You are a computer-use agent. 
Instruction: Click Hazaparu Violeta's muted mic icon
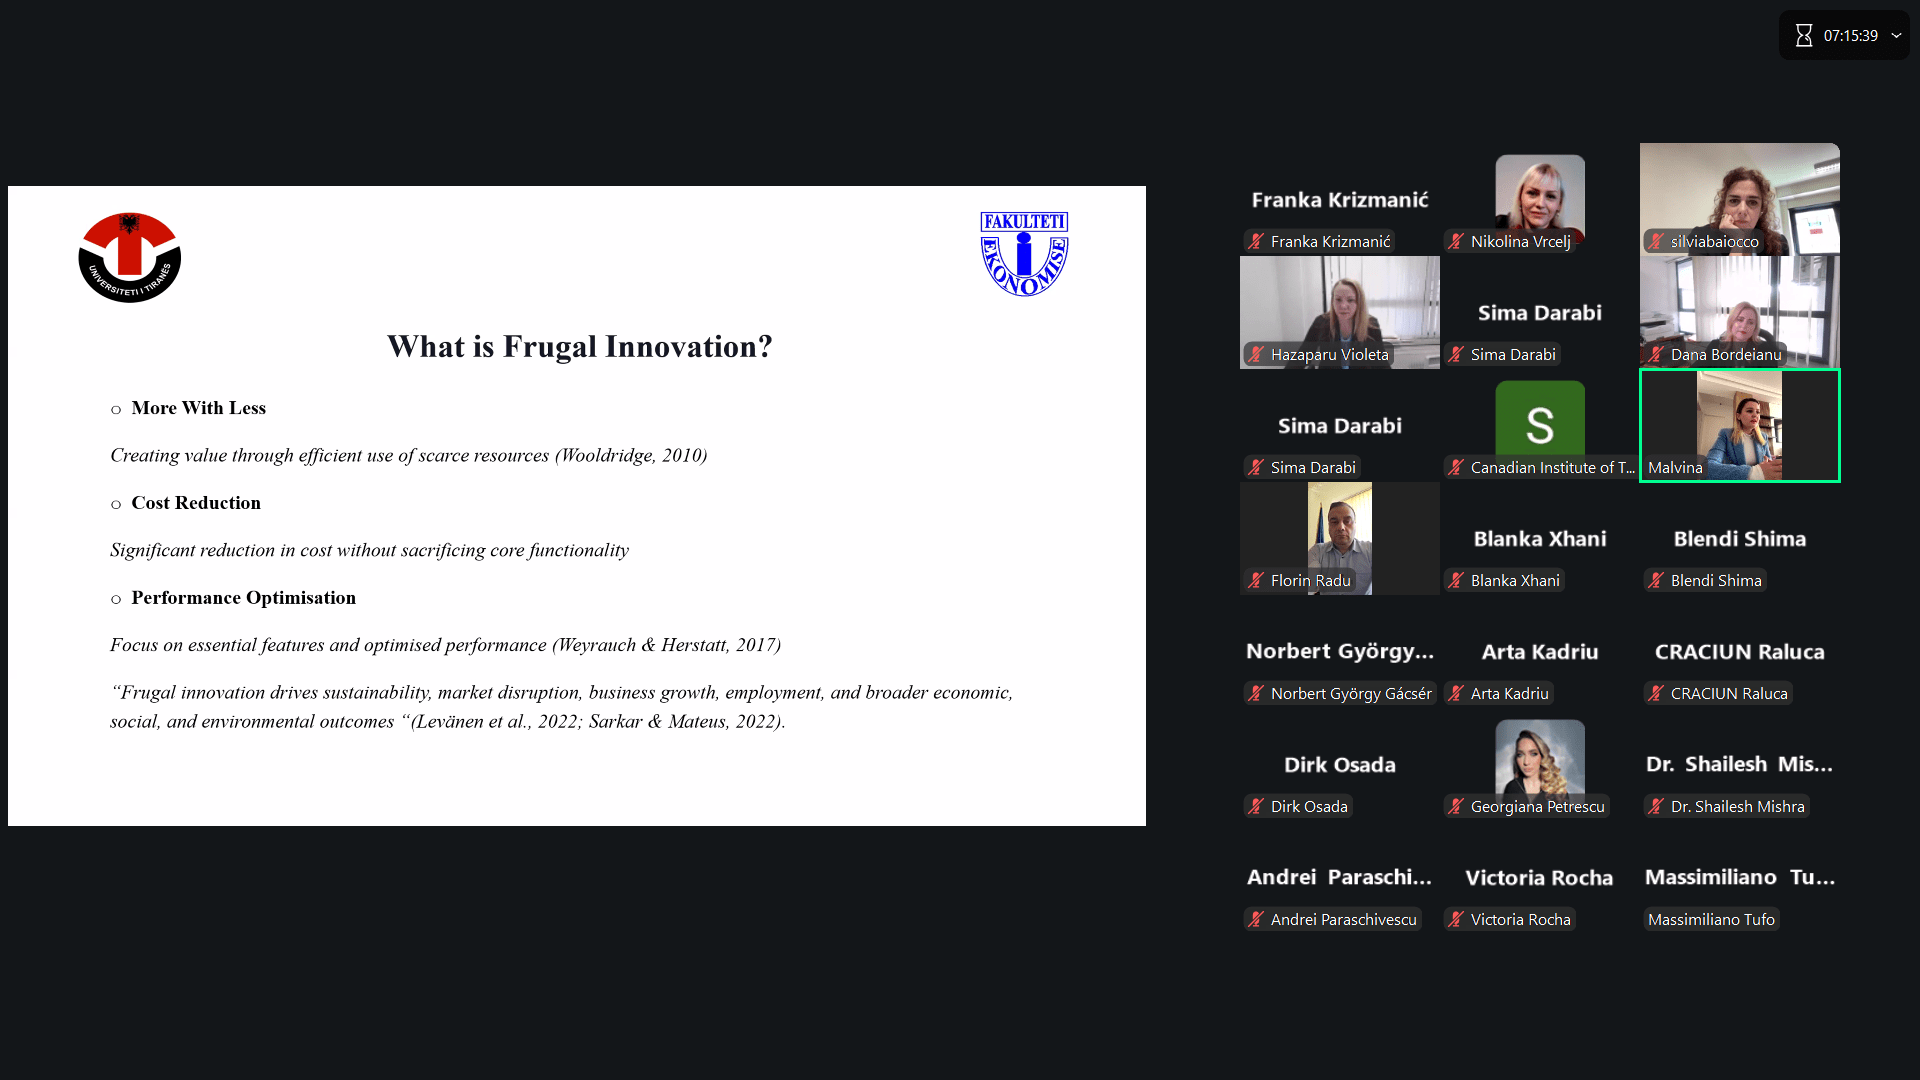pos(1256,355)
